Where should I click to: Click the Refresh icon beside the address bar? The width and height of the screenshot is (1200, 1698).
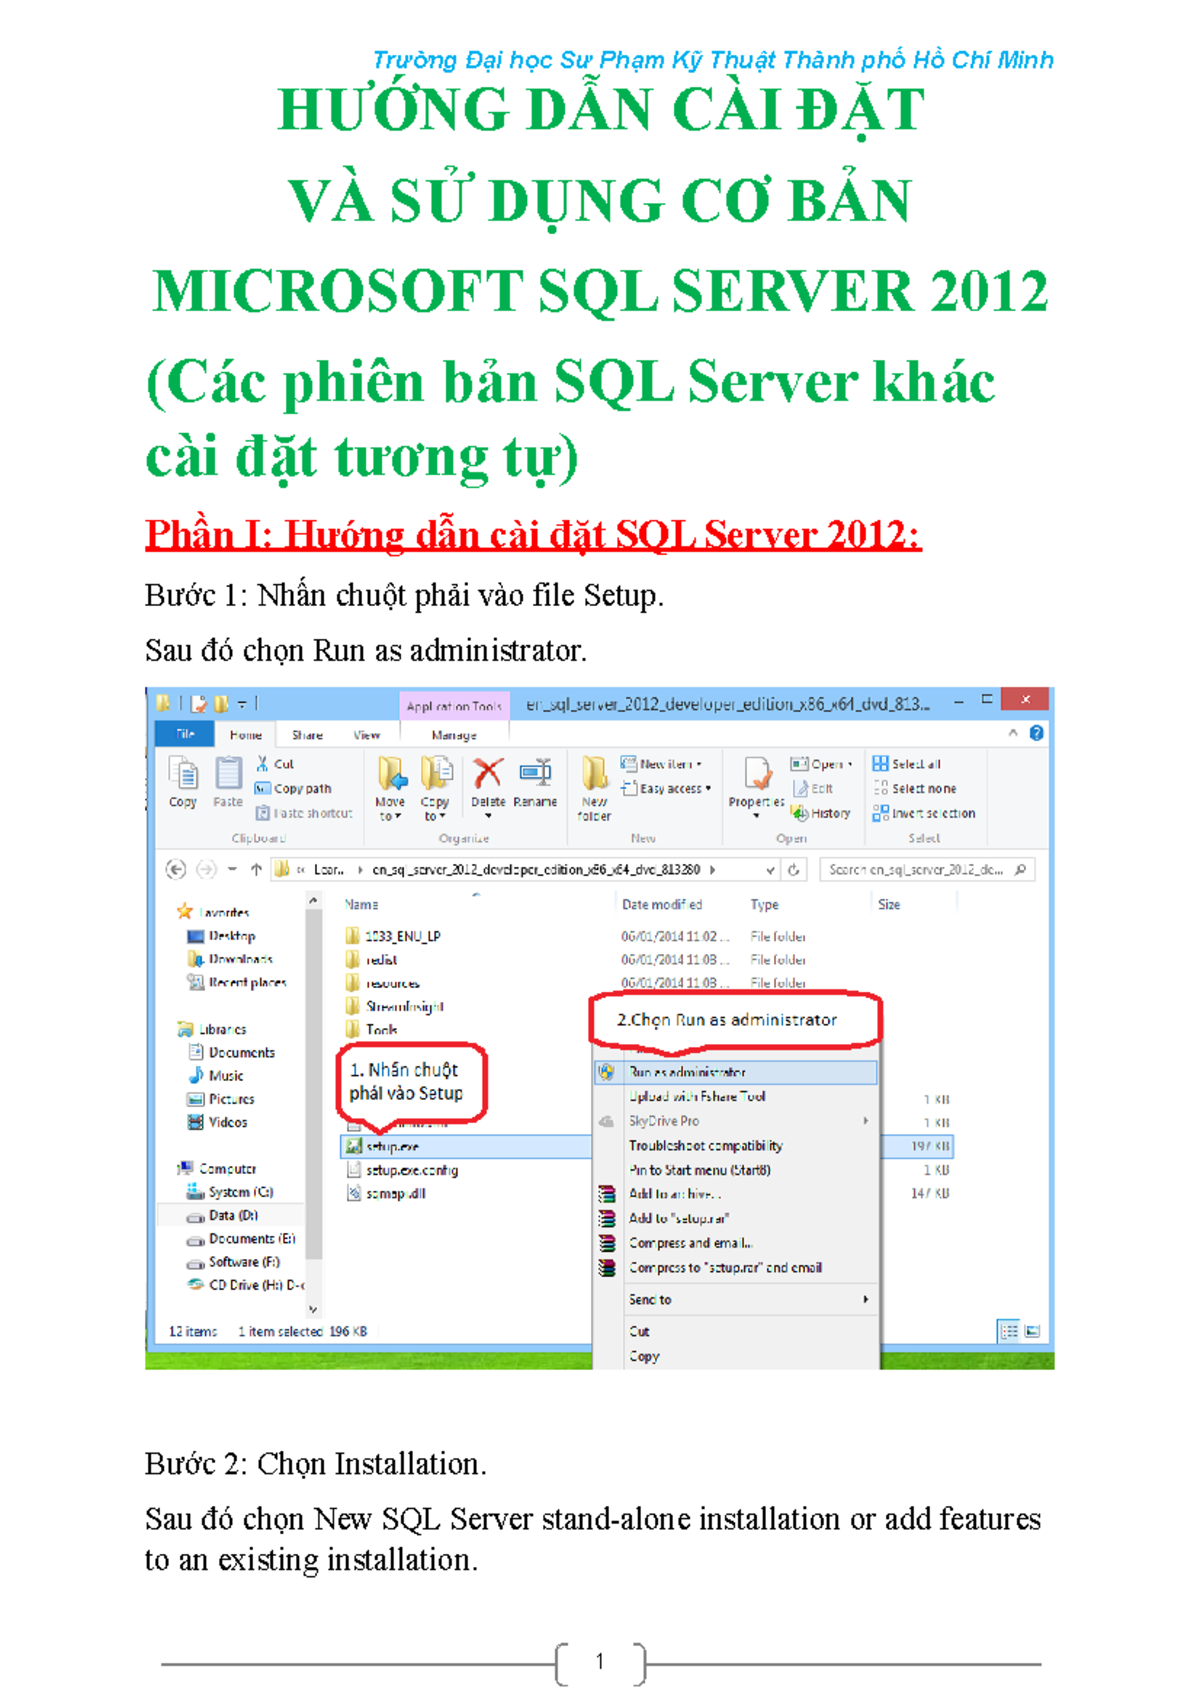click(x=794, y=870)
